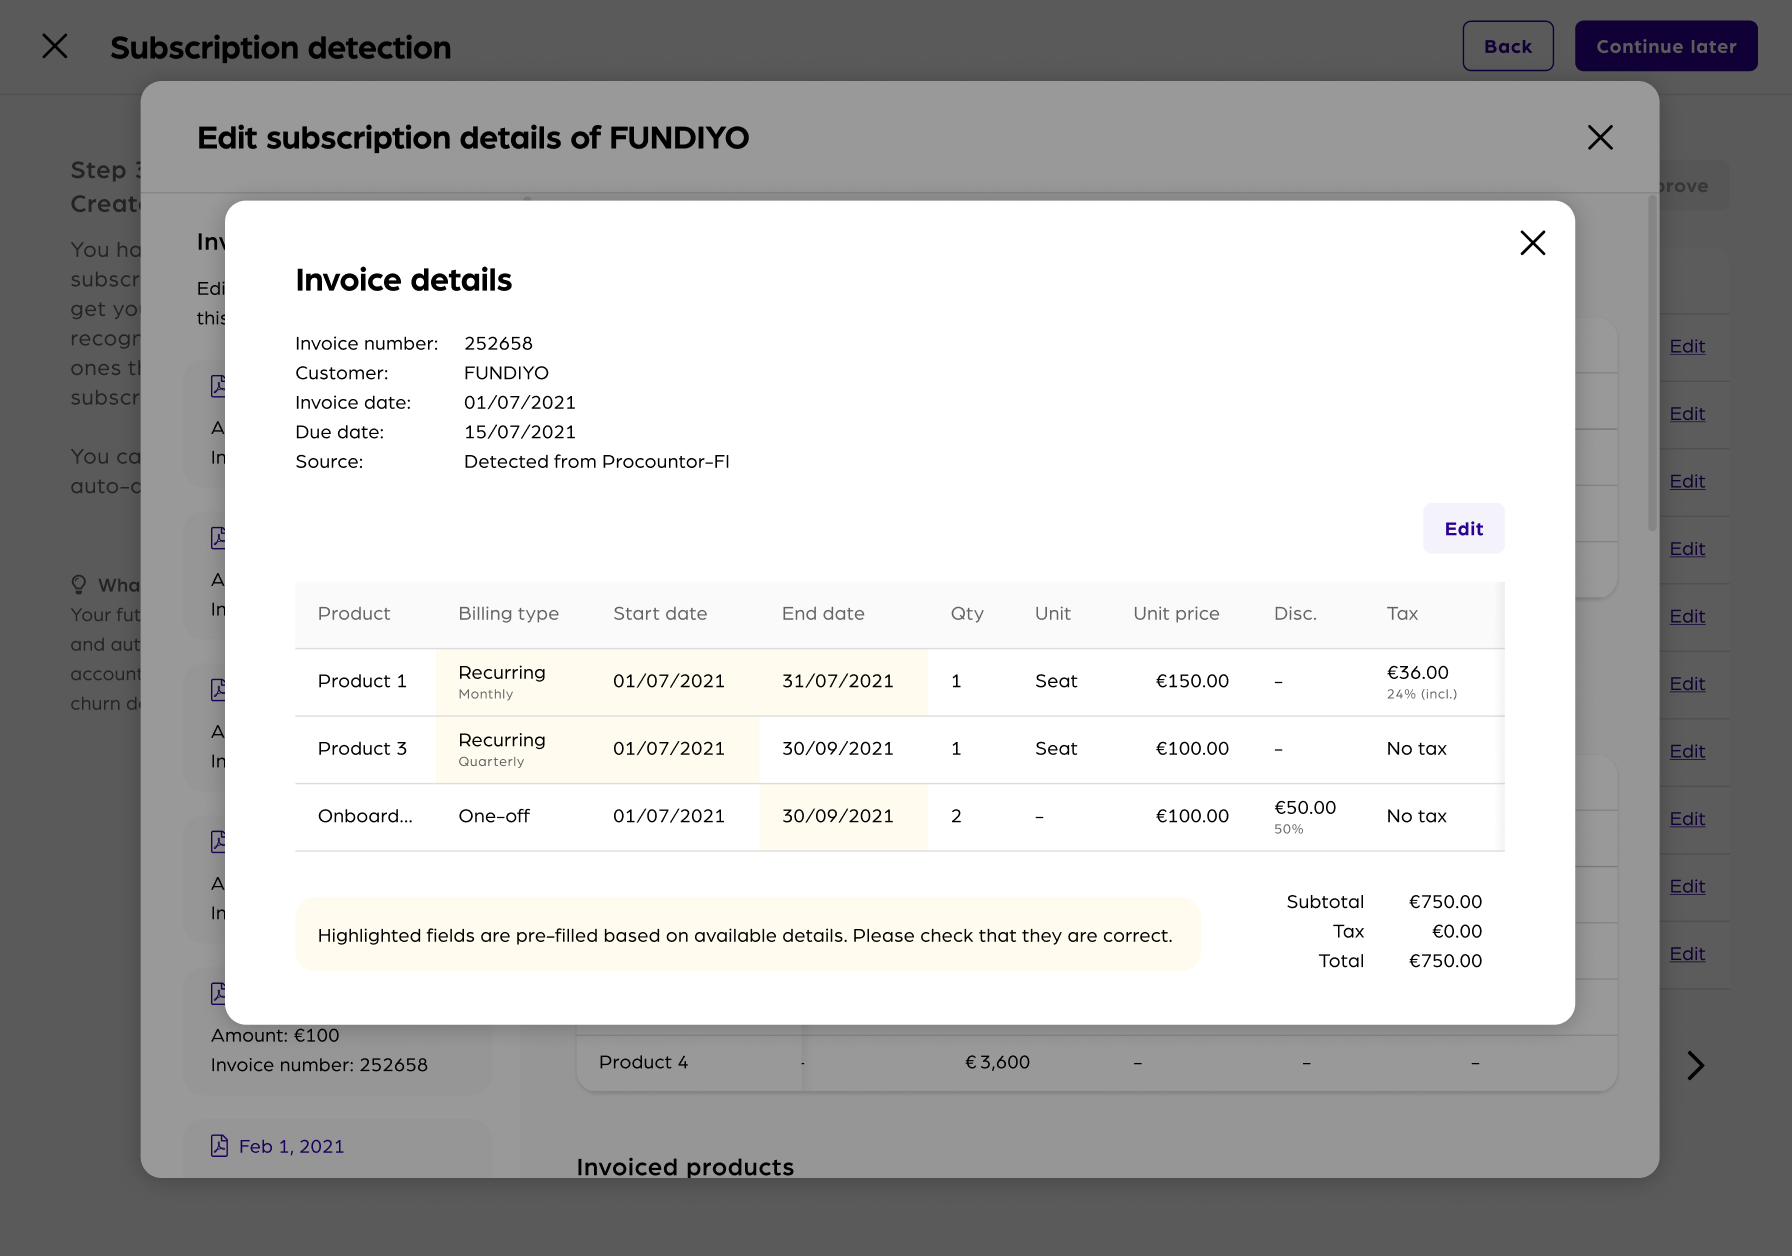Select the One-off billing type cell
1792x1256 pixels.
tap(513, 816)
